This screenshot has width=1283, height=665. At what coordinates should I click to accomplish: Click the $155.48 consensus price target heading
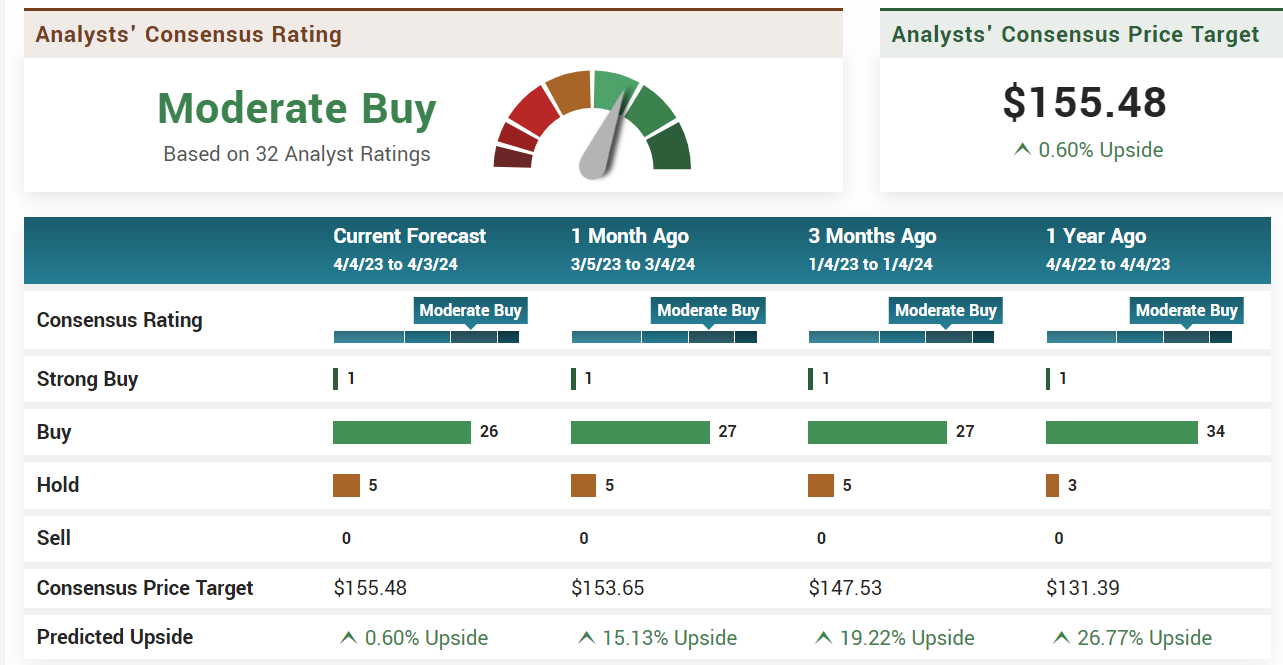tap(1084, 103)
